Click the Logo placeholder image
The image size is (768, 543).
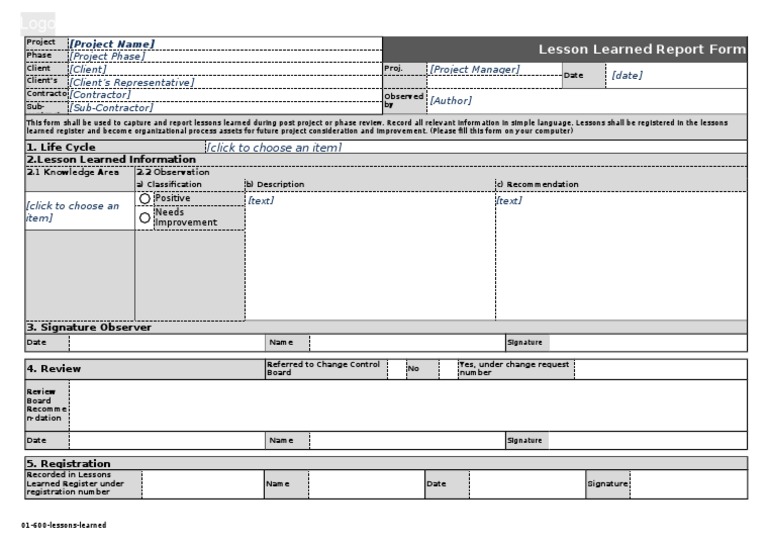tap(38, 24)
